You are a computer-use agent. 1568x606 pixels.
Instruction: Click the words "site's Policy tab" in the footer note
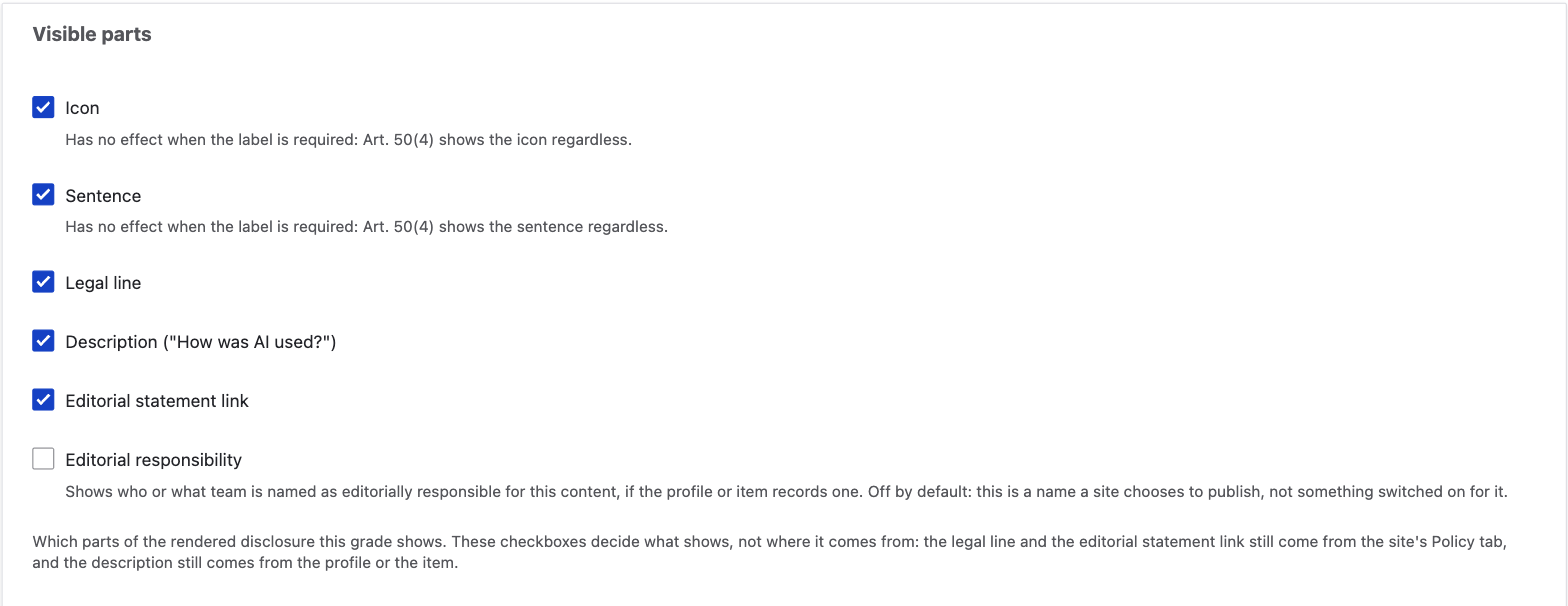click(1447, 542)
